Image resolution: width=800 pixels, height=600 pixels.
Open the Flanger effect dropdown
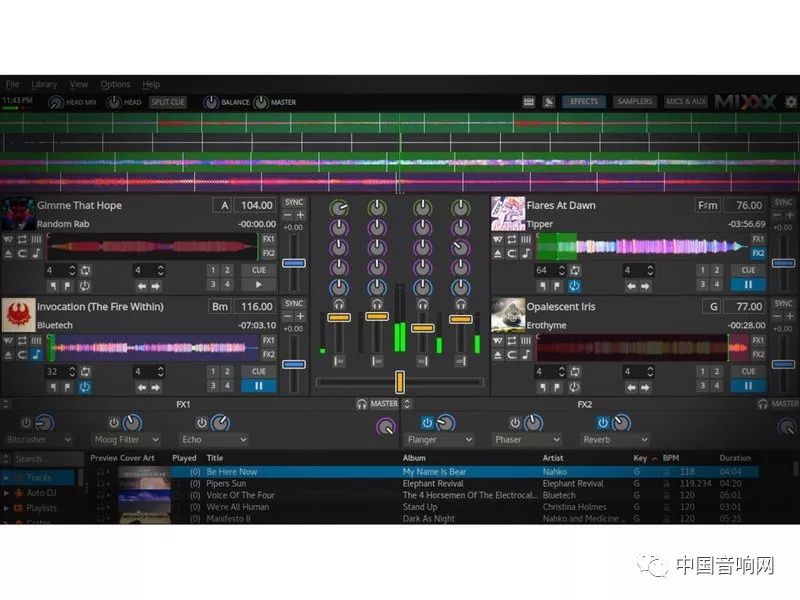(x=440, y=439)
